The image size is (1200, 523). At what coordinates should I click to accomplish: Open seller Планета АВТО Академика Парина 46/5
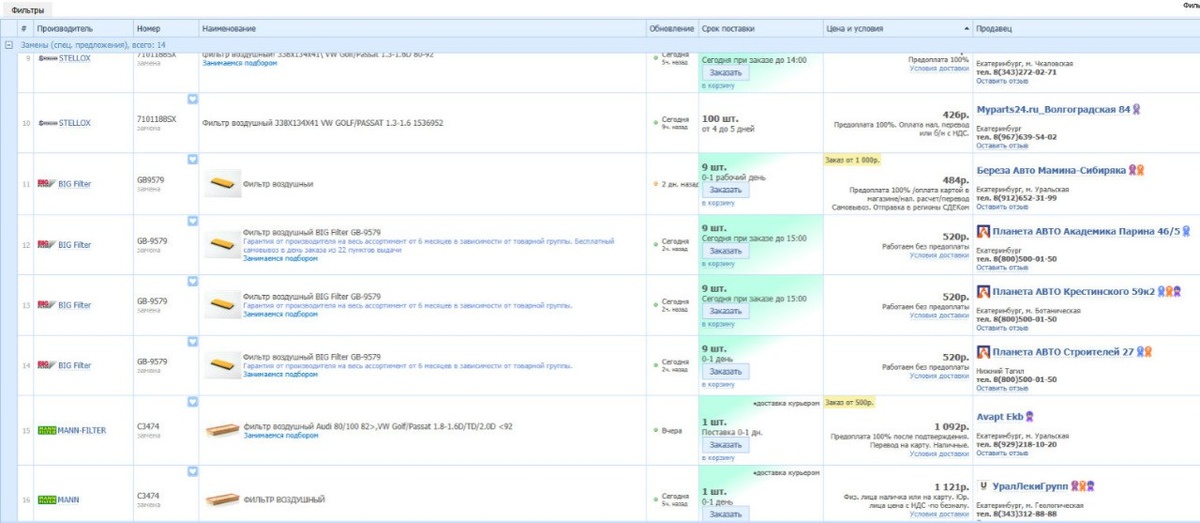pyautogui.click(x=1086, y=230)
